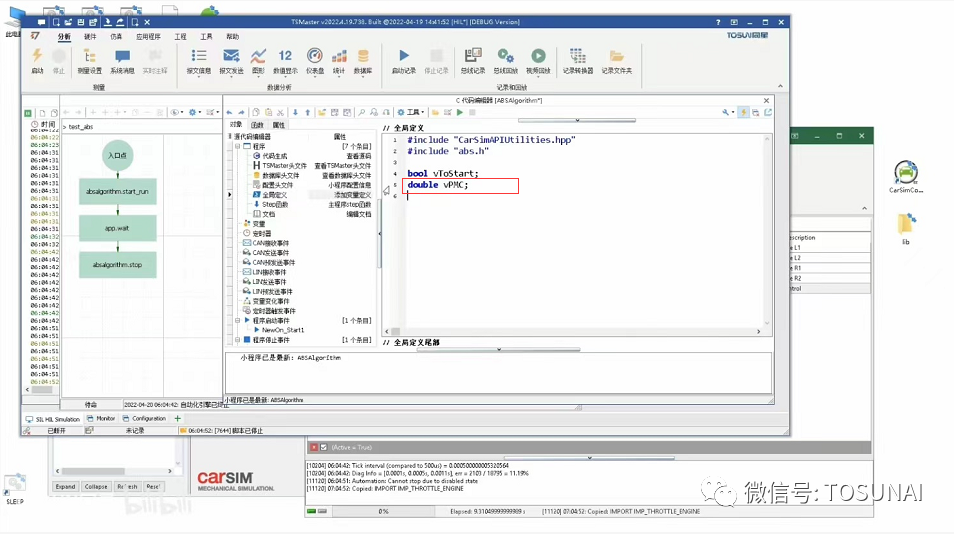
Task: Select the 函数 tab in code editor
Action: pyautogui.click(x=257, y=125)
